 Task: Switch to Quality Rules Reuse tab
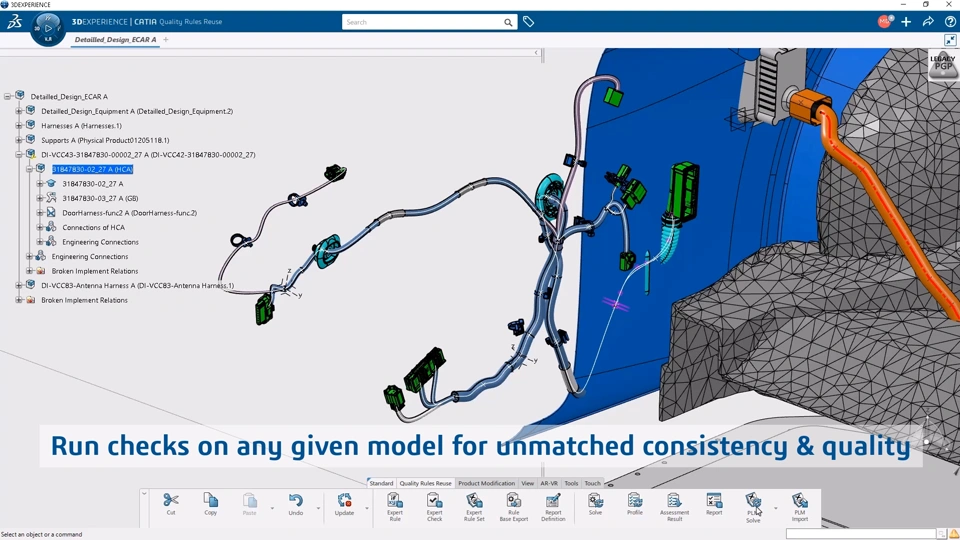[425, 483]
